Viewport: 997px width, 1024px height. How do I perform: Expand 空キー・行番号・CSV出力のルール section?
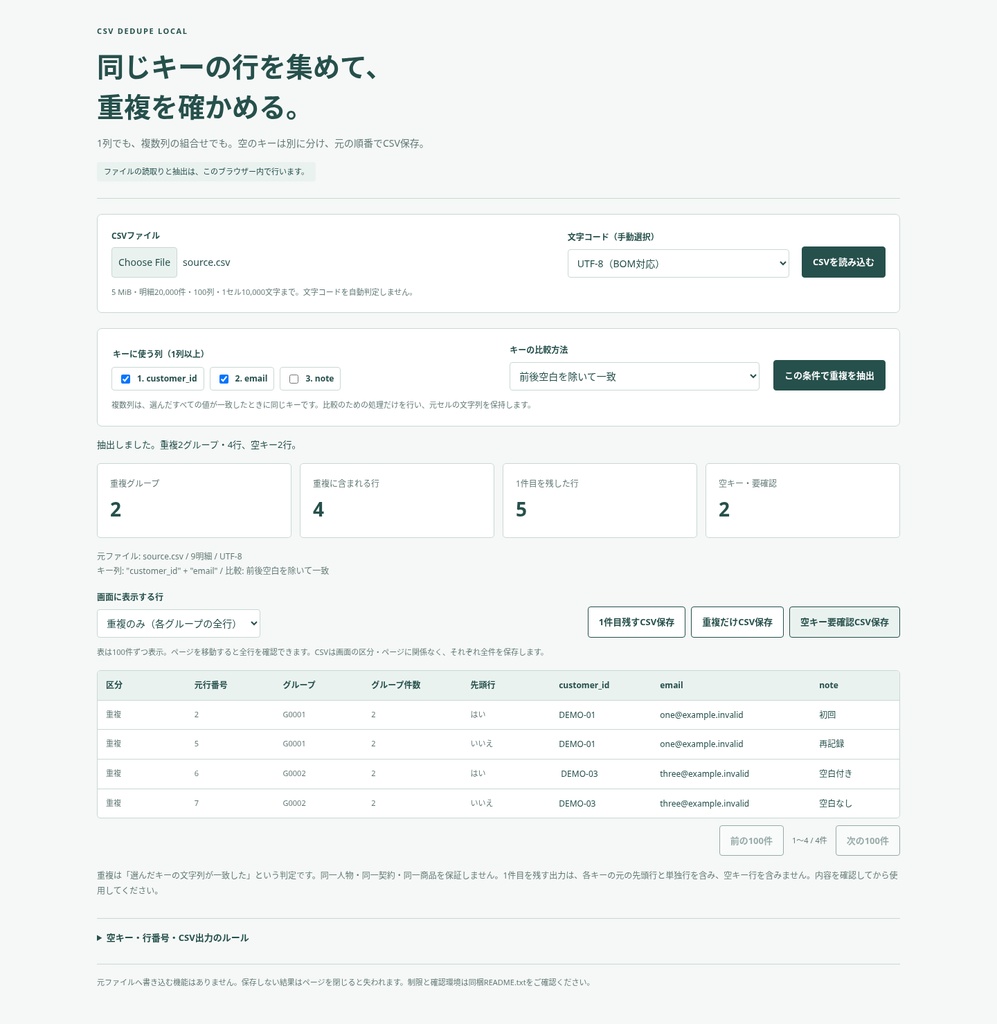point(173,938)
